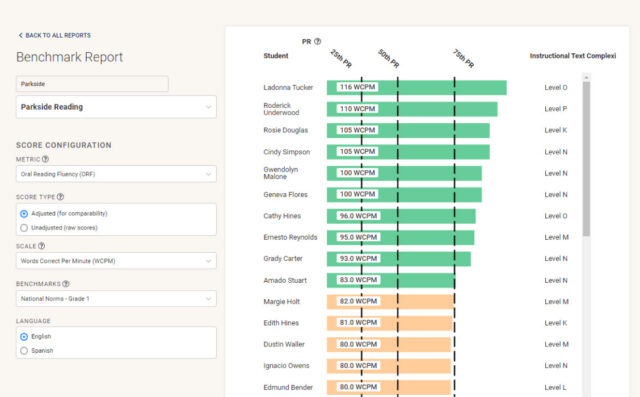This screenshot has width=640, height=397.
Task: Select Adjusted (for comparability) score type
Action: [24, 214]
